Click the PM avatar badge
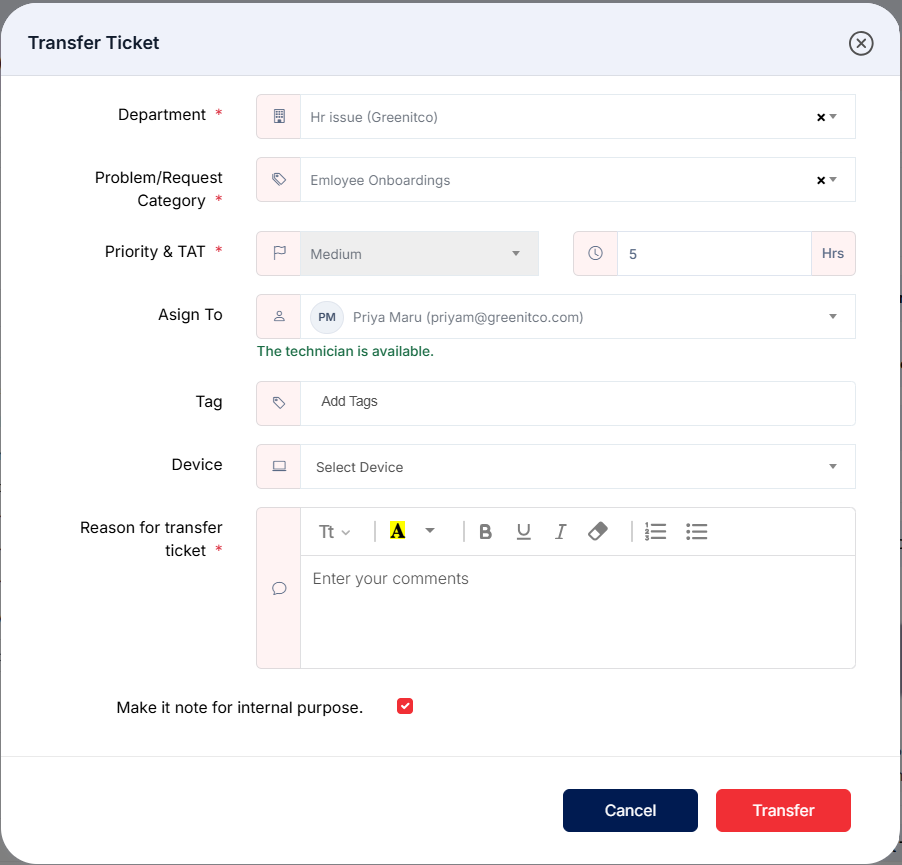The width and height of the screenshot is (902, 865). pyautogui.click(x=327, y=317)
